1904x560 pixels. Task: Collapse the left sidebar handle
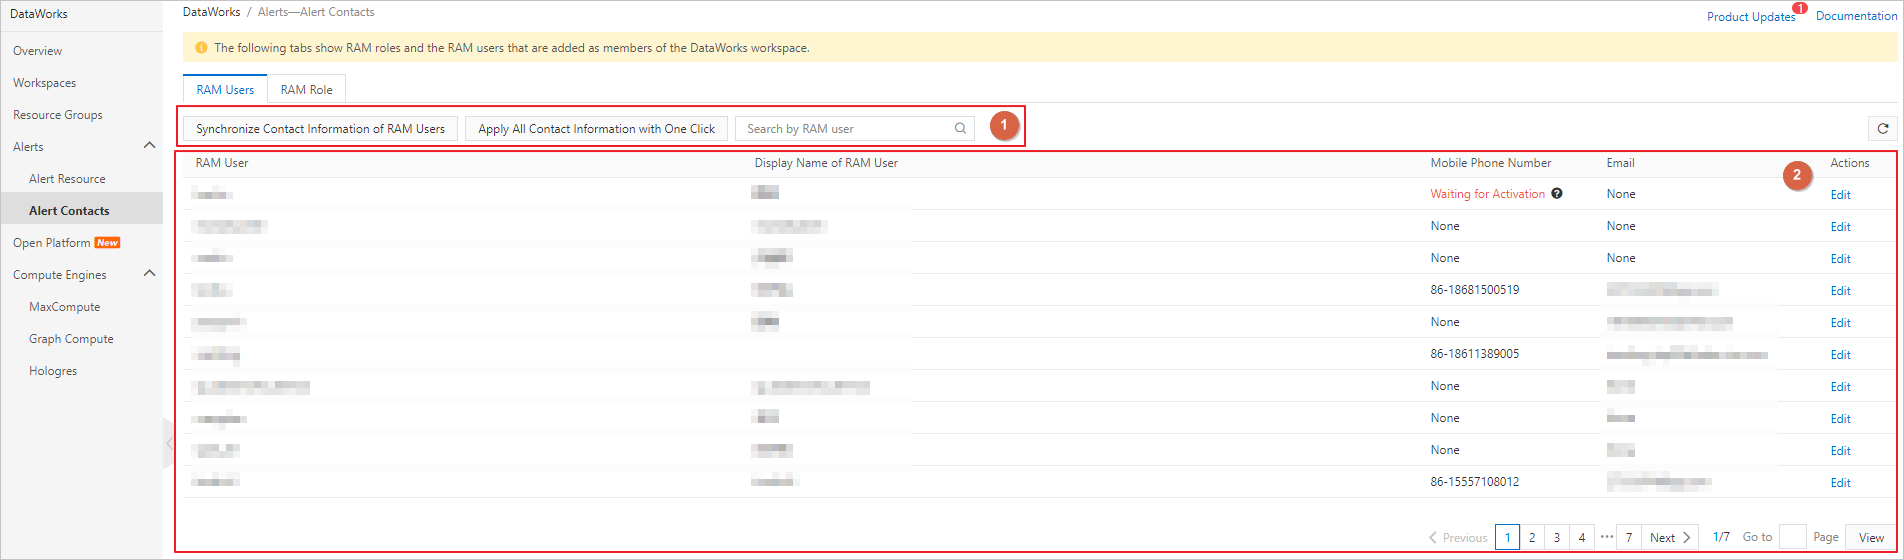[x=168, y=443]
